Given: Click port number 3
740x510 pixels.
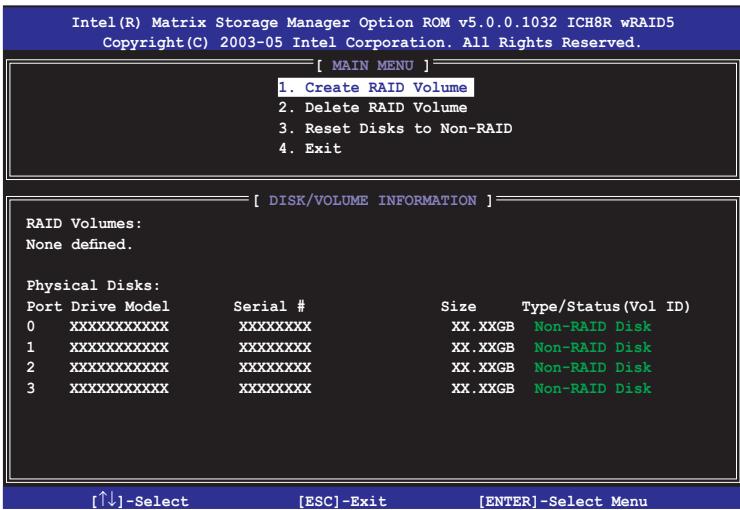Looking at the screenshot, I should point(31,388).
